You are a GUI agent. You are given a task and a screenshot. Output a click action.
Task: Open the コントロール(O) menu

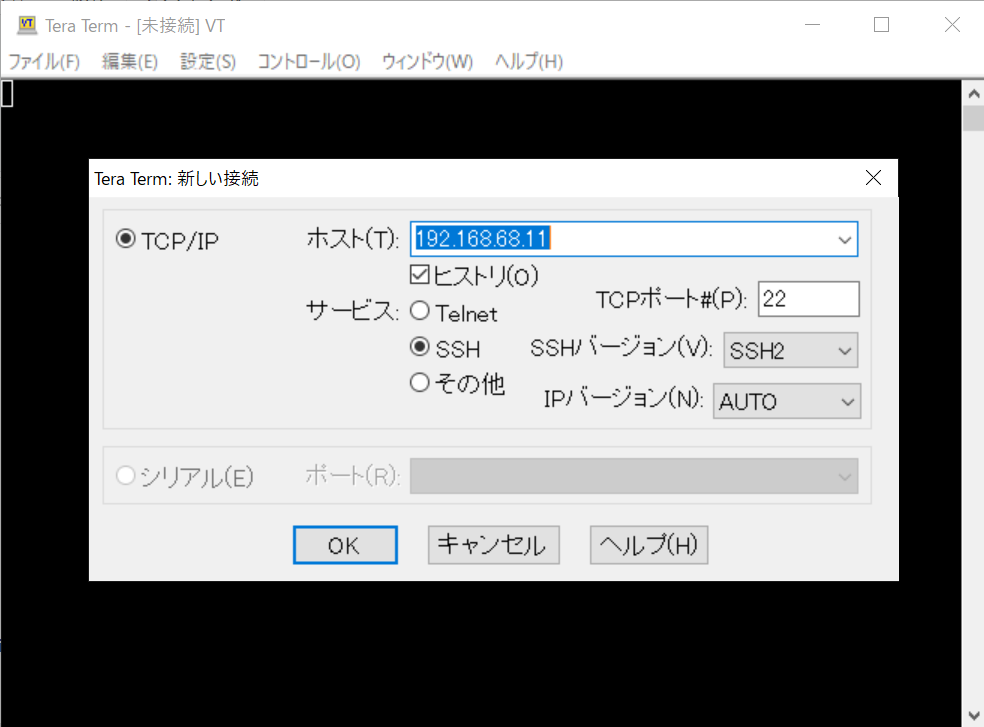pyautogui.click(x=308, y=61)
